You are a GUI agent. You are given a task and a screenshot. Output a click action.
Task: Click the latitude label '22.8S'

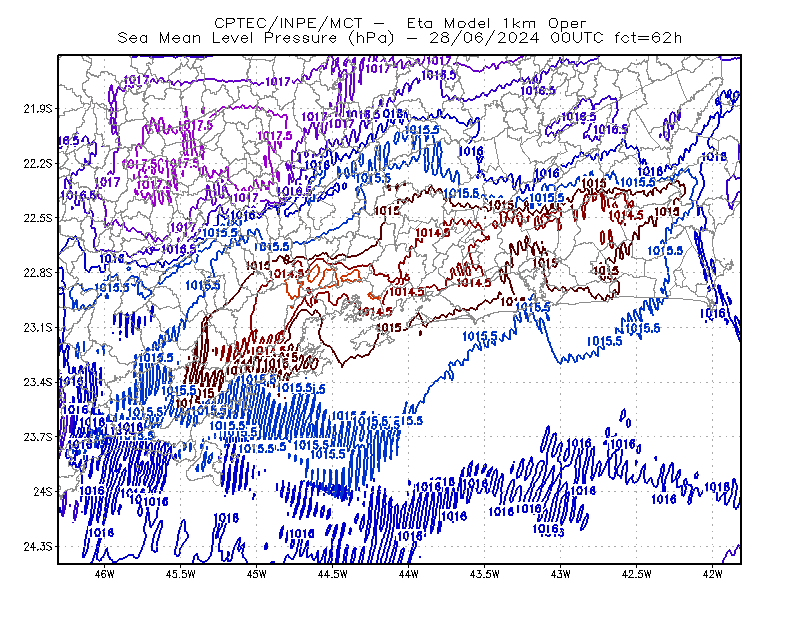point(38,273)
